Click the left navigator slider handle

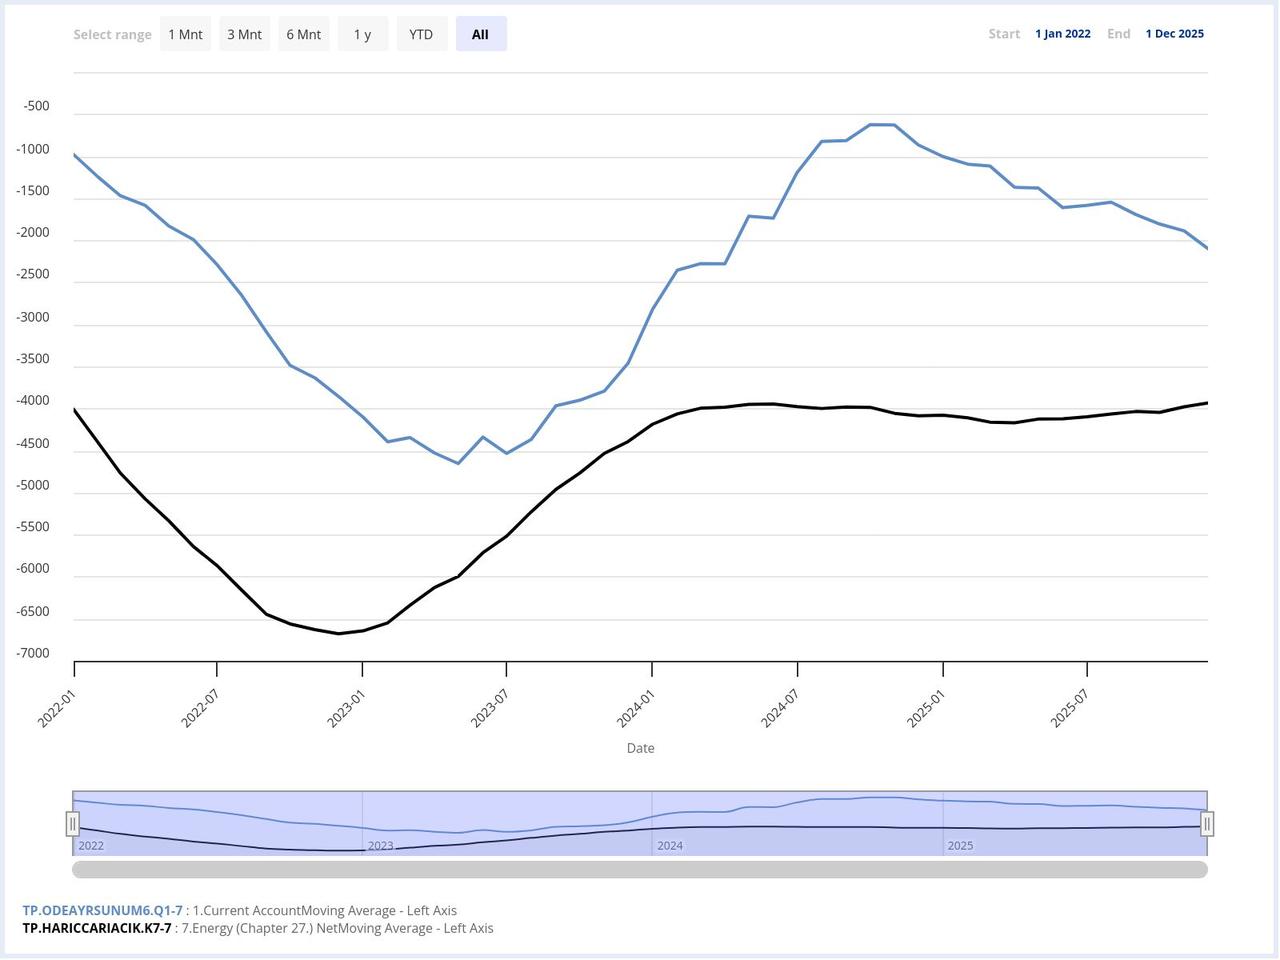(x=73, y=823)
